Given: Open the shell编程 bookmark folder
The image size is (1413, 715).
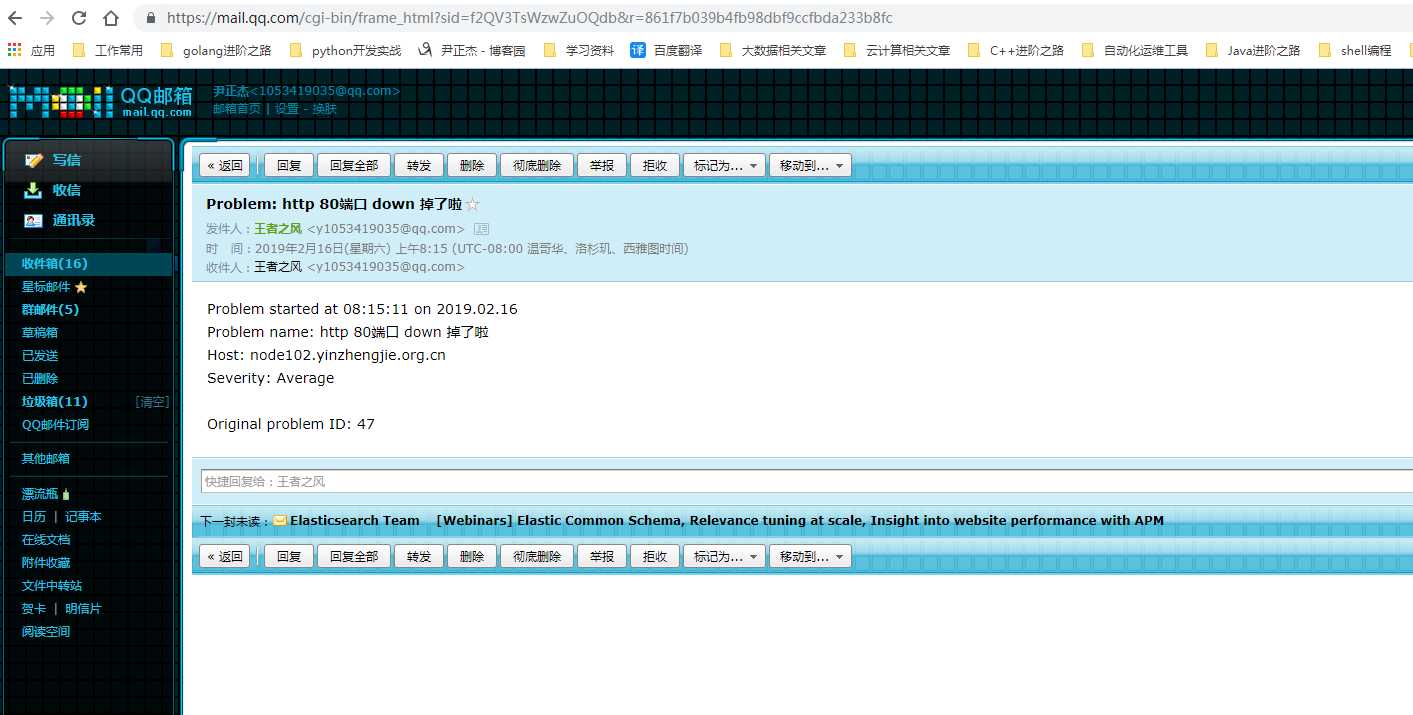Looking at the screenshot, I should 1355,50.
